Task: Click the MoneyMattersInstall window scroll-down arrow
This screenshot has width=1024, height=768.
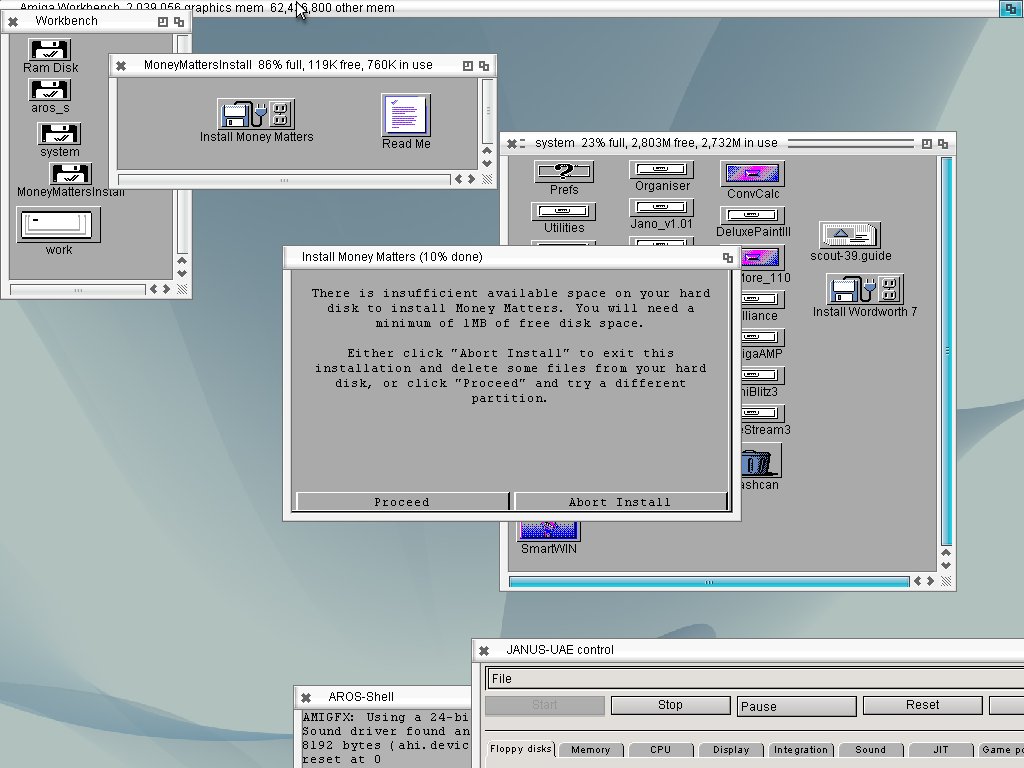Action: click(487, 164)
